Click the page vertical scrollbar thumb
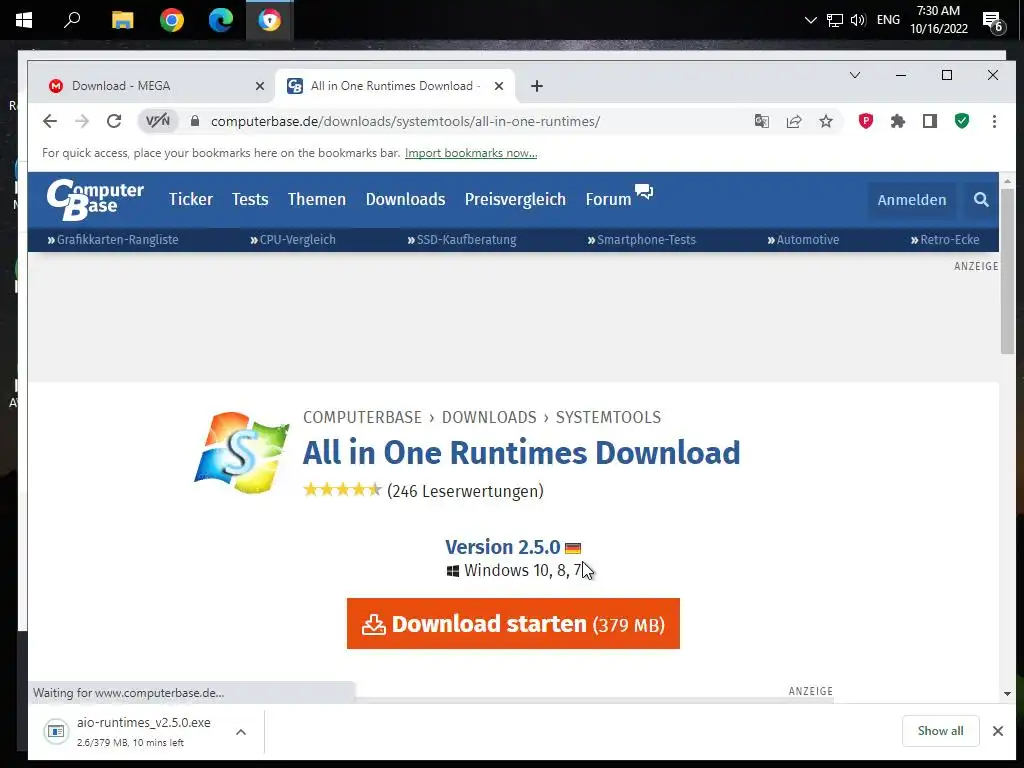The height and width of the screenshot is (768, 1024). 1007,271
